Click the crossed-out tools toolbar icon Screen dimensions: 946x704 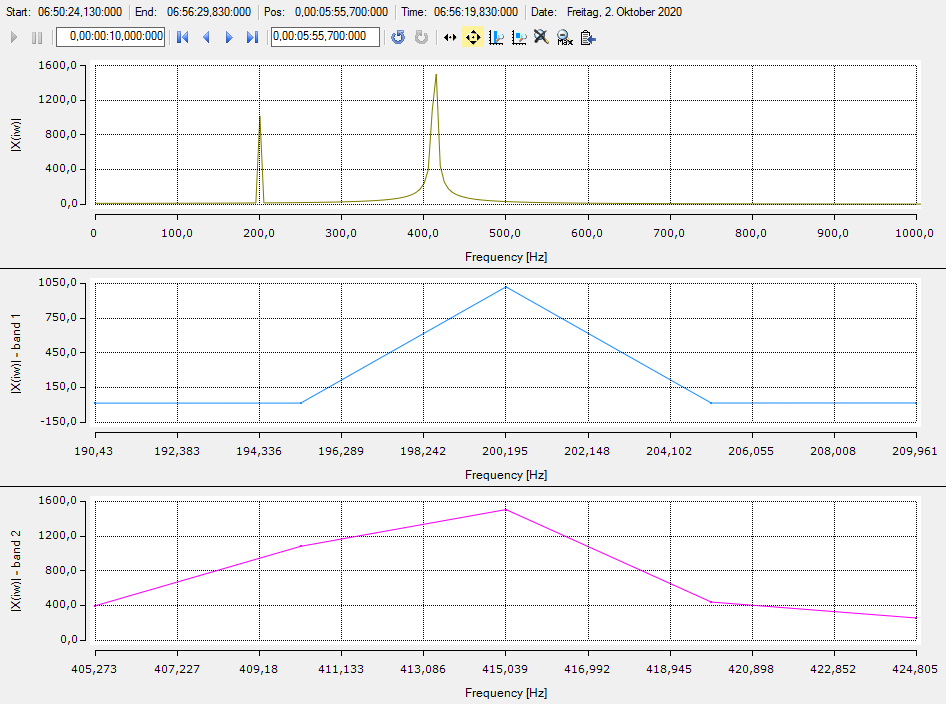[x=541, y=37]
